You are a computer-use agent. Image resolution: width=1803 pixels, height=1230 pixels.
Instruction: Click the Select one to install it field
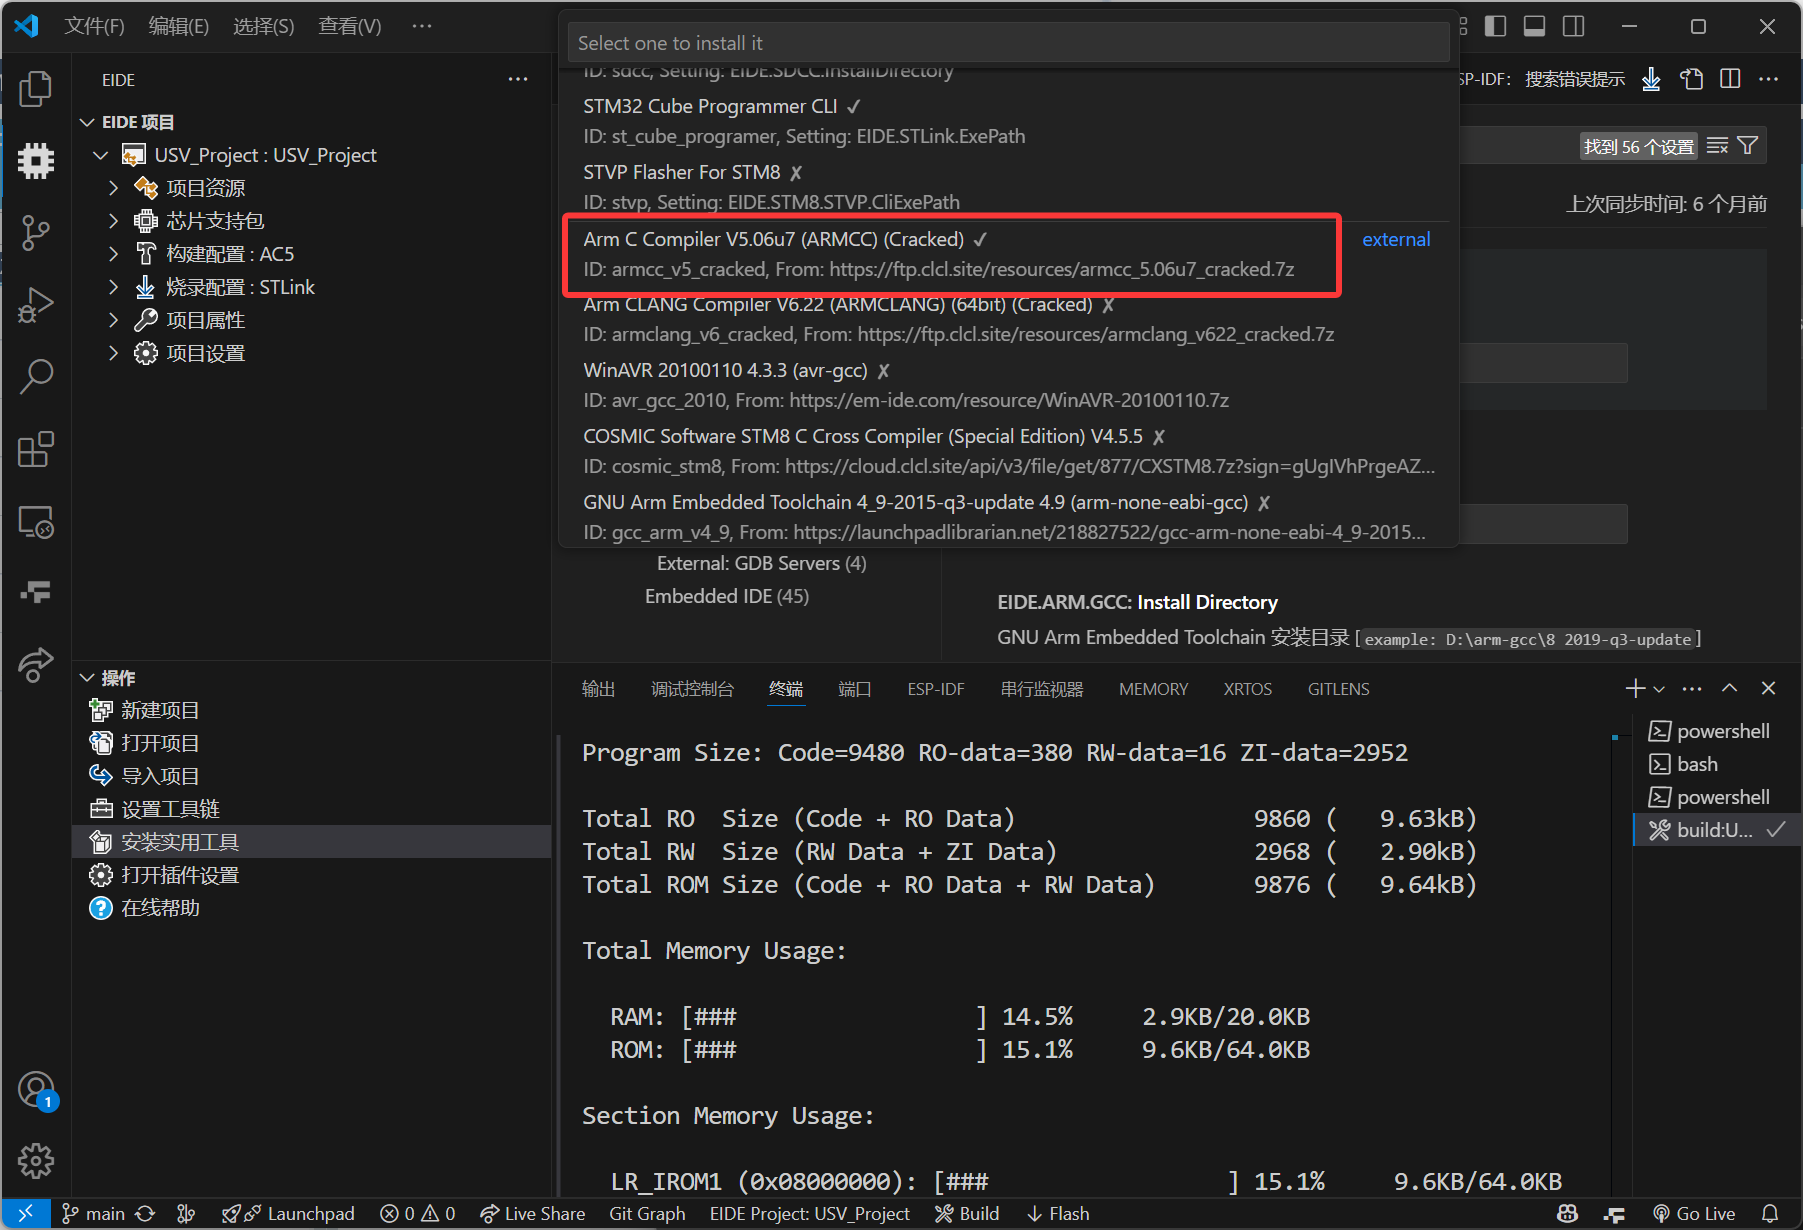coord(1006,42)
